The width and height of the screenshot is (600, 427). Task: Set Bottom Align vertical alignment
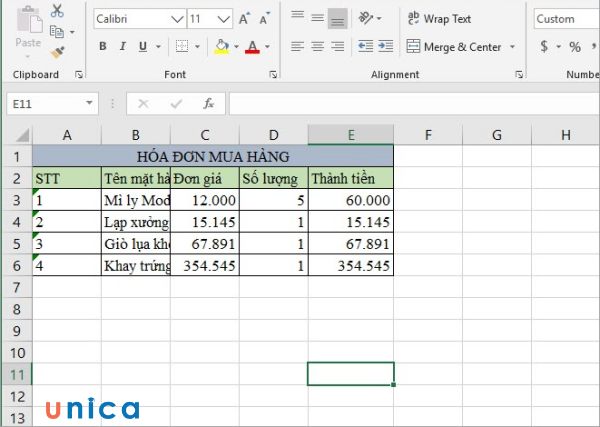[x=338, y=18]
